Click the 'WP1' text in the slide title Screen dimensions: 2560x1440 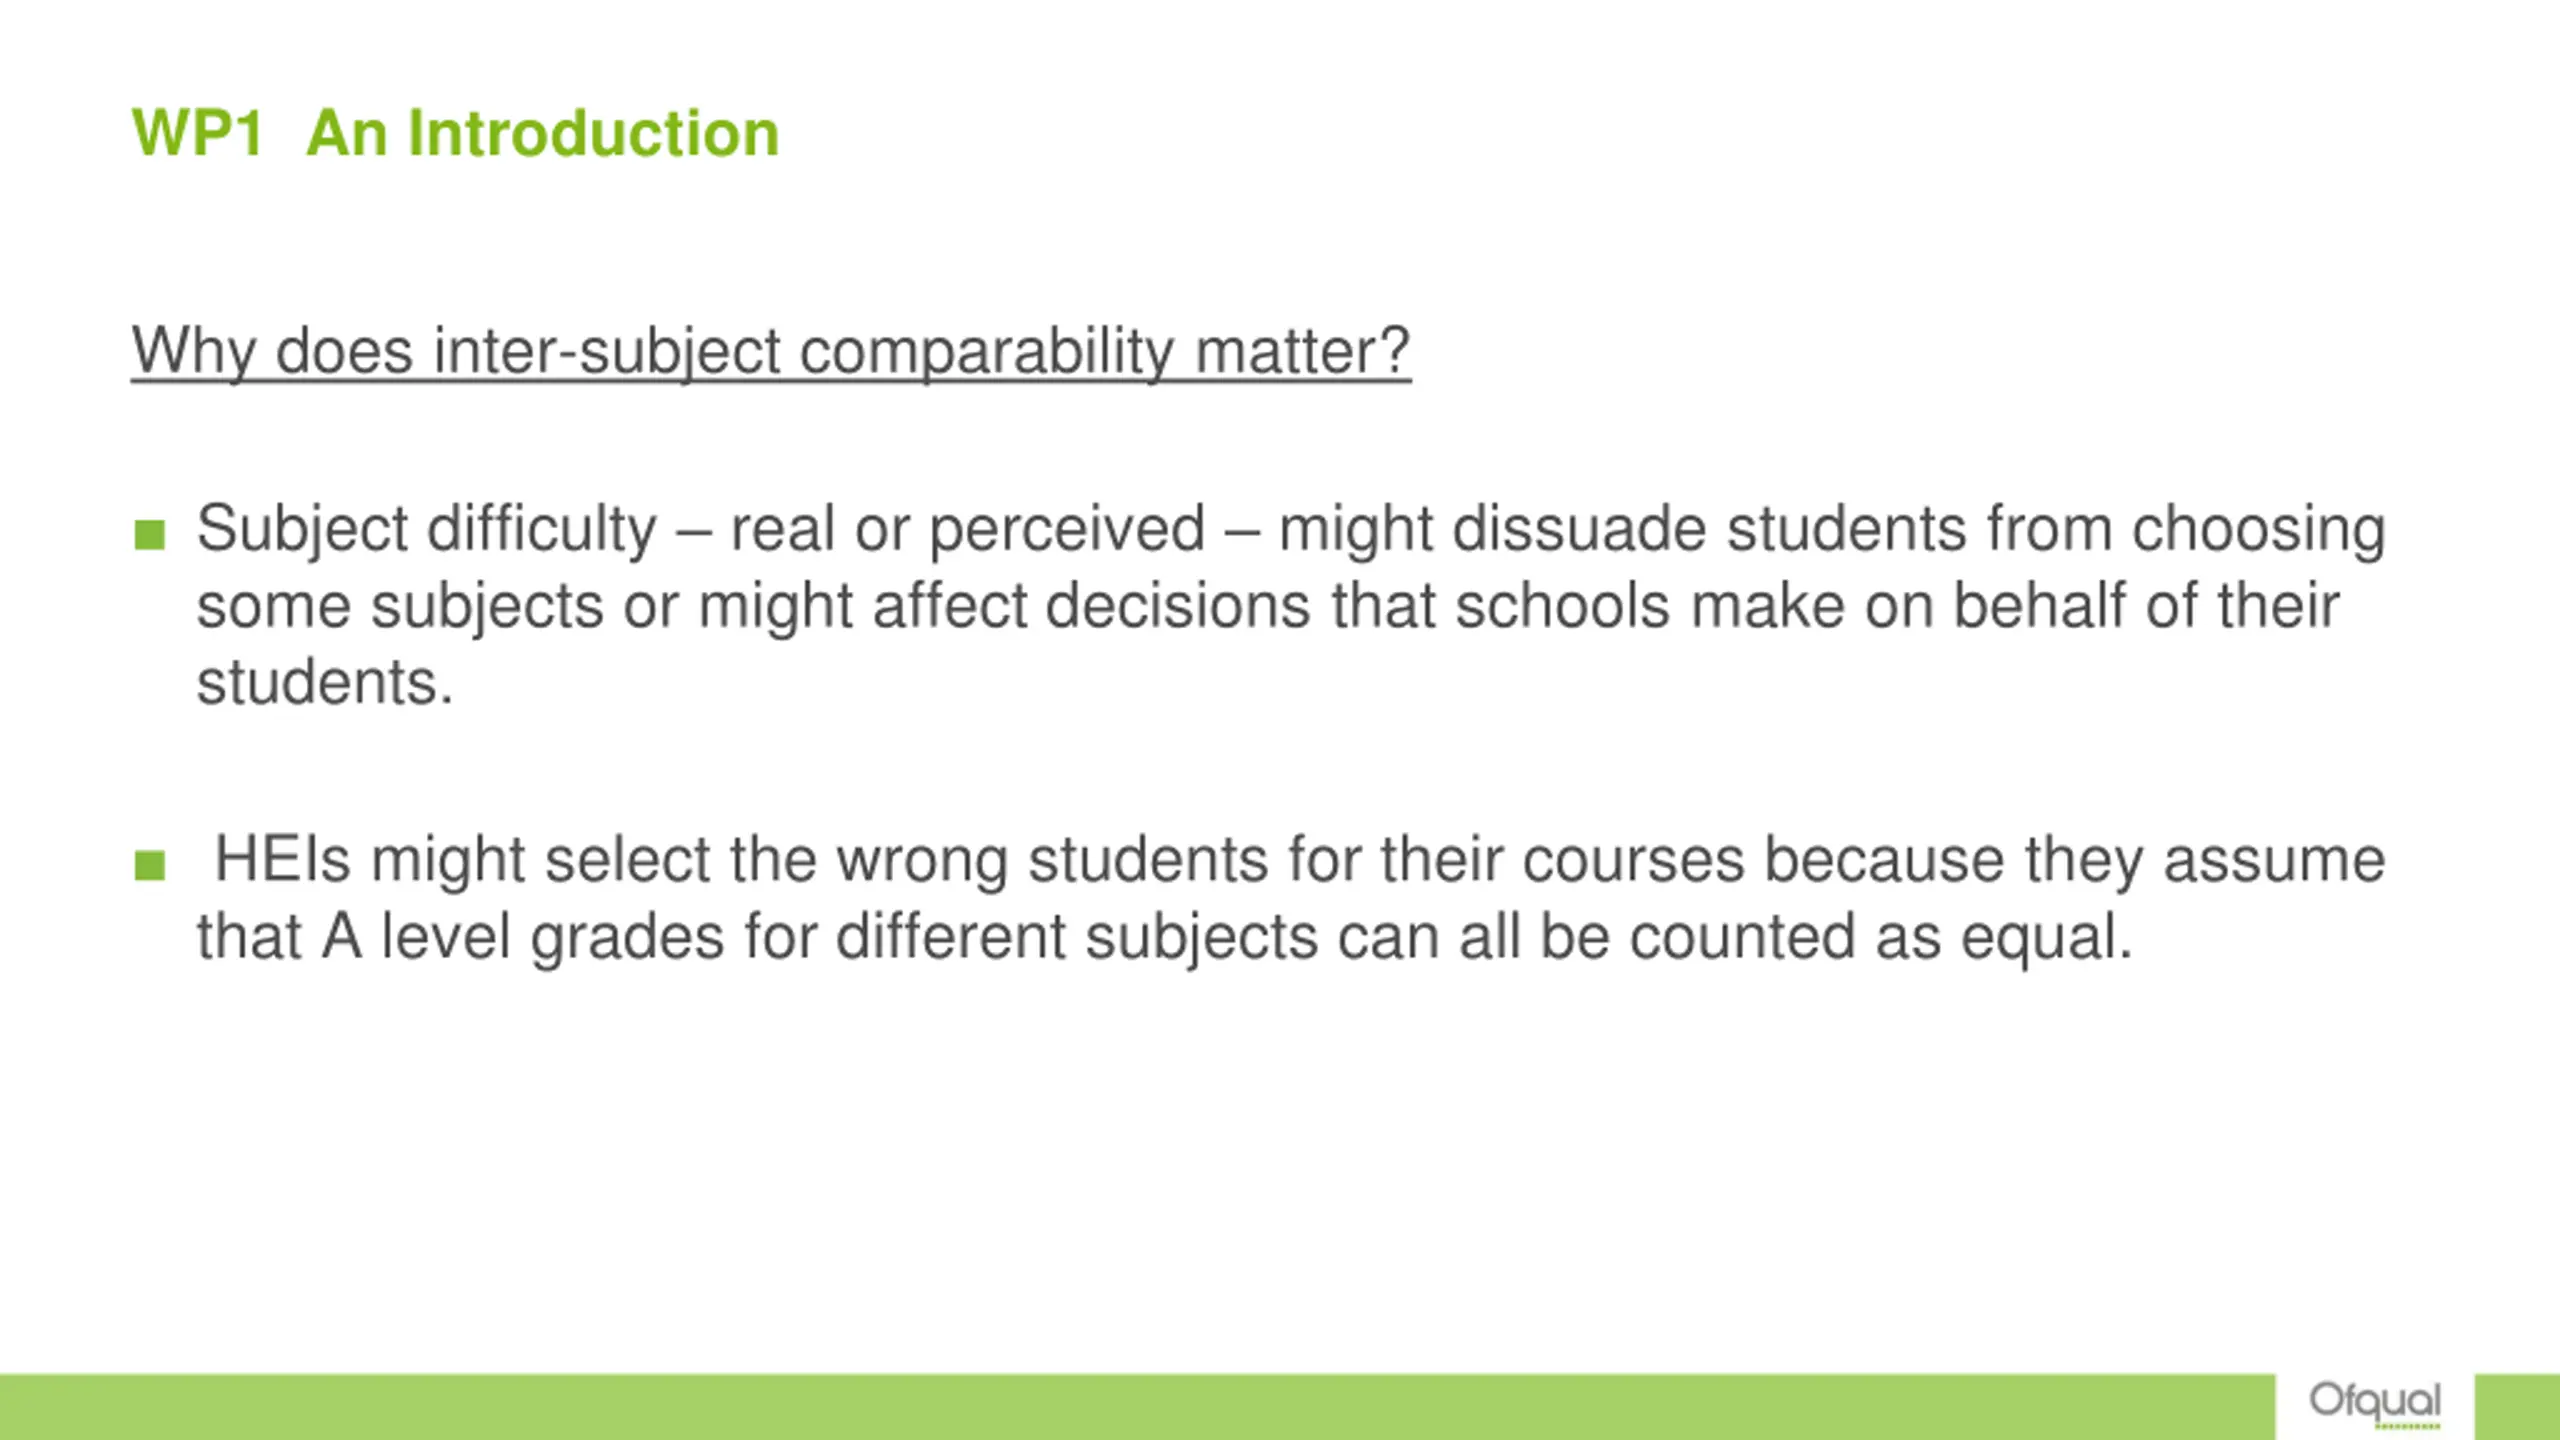(197, 133)
